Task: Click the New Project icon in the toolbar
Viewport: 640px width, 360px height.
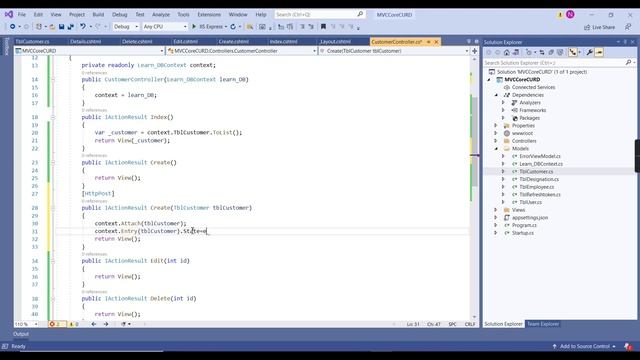Action: coord(39,27)
